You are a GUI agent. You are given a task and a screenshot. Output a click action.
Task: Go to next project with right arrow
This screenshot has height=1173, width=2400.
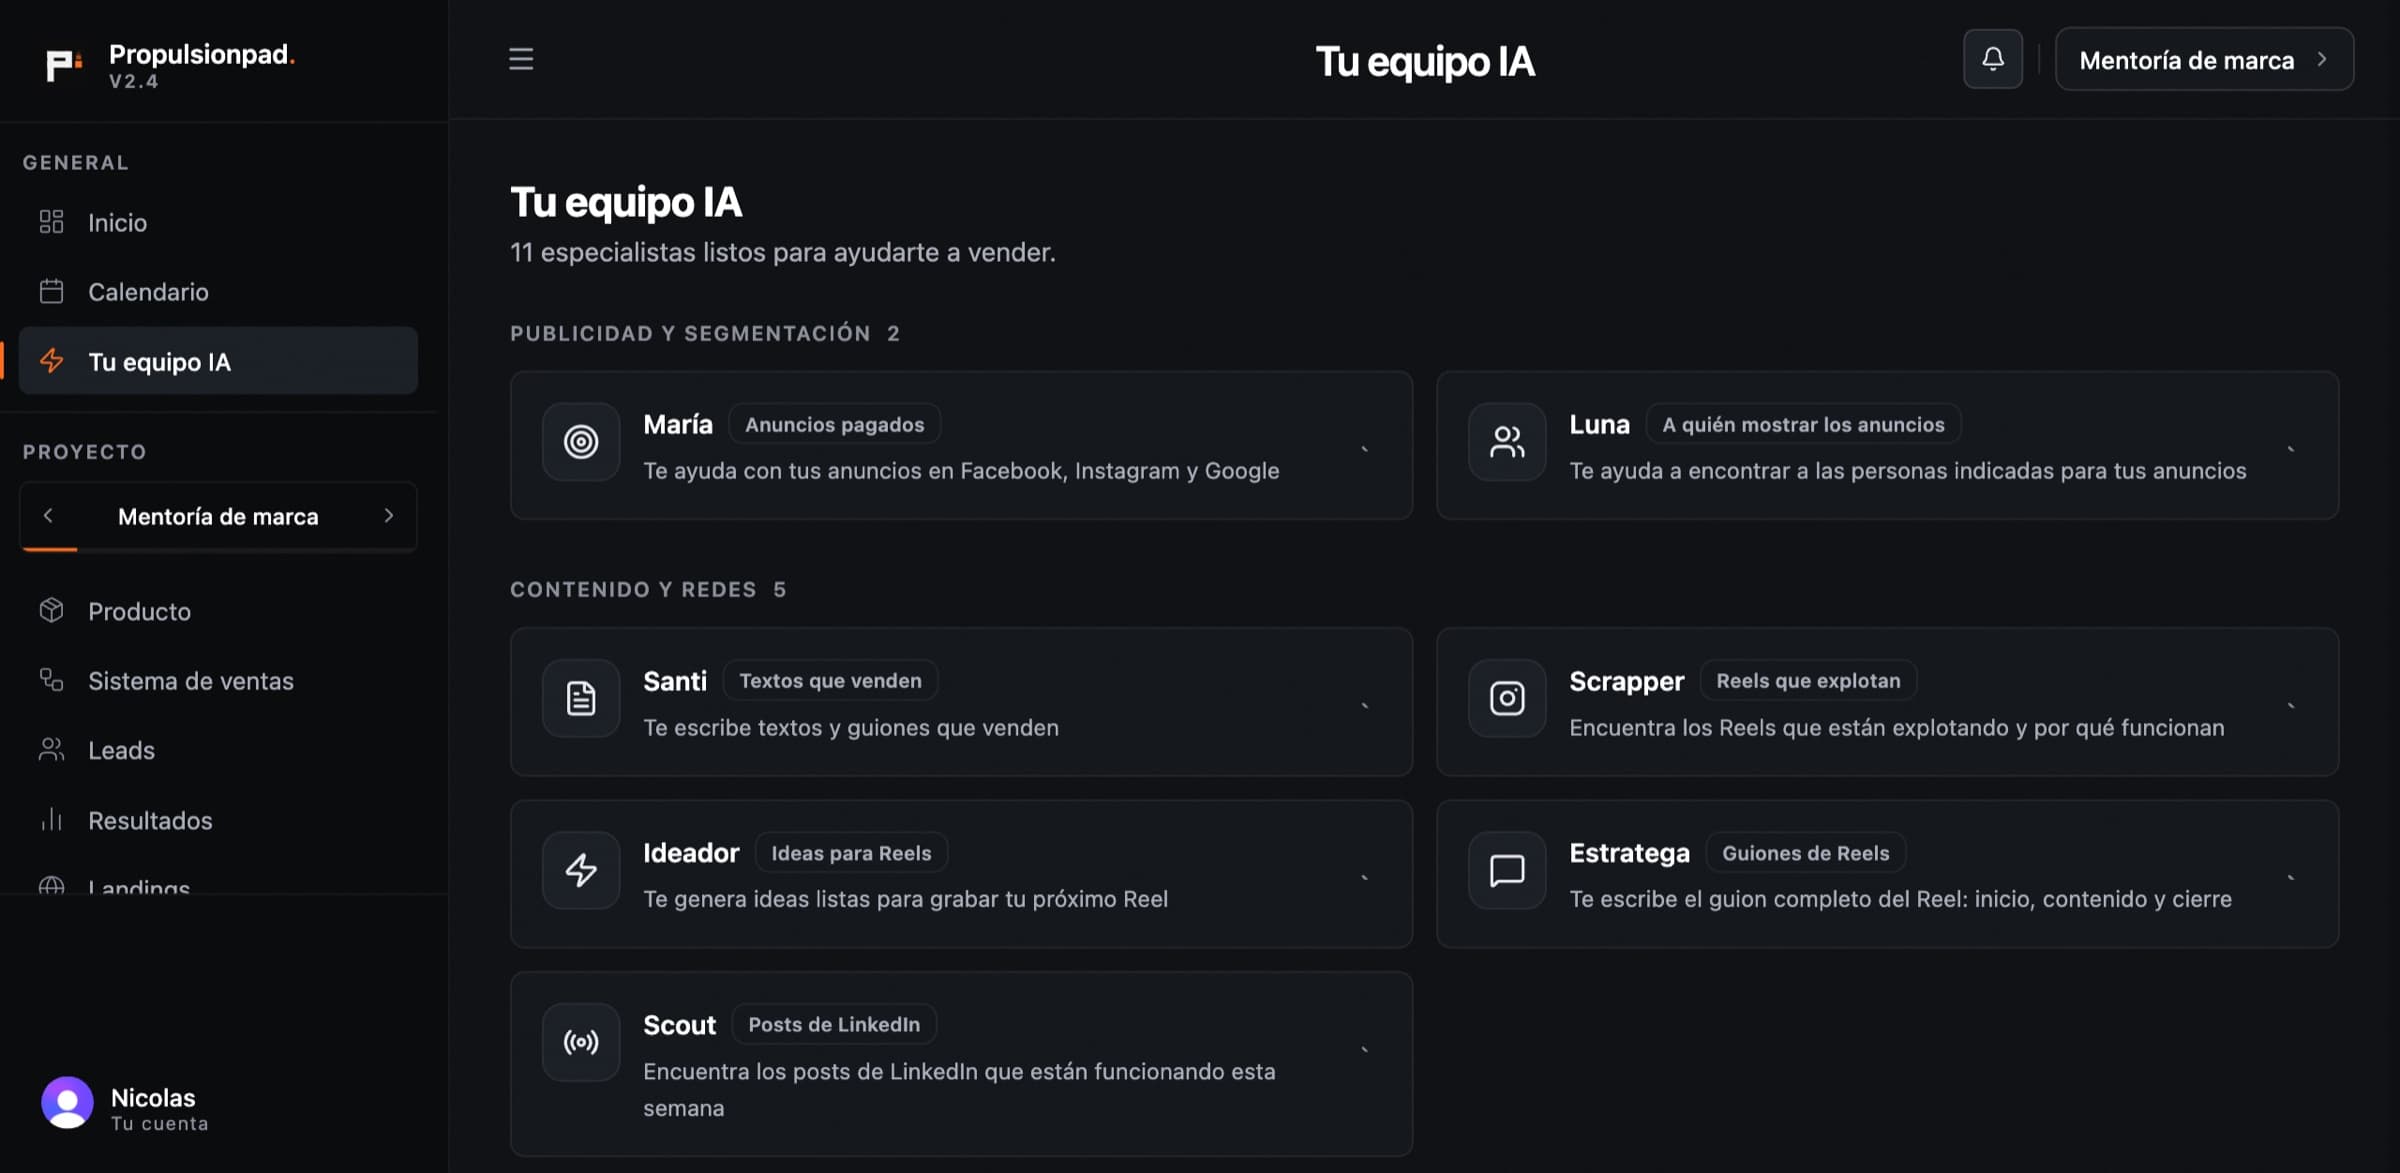pos(389,515)
